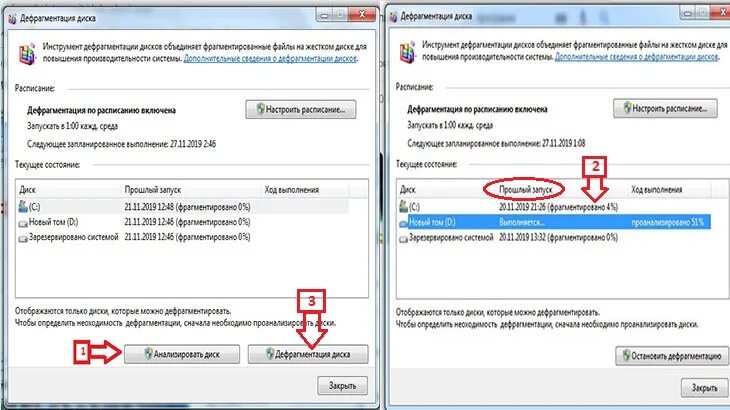The image size is (730, 410).
Task: Open Дополнительные сведения link in right window
Action: (x=636, y=57)
